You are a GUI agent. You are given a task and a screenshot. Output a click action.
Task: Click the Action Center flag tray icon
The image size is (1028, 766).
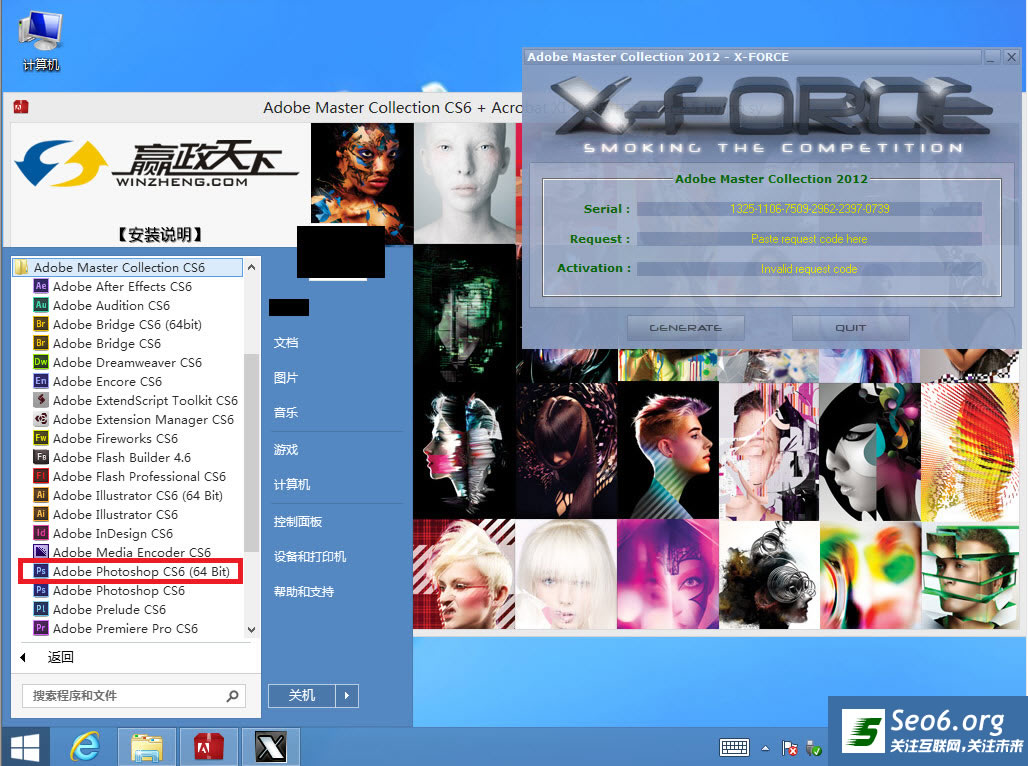[x=789, y=748]
